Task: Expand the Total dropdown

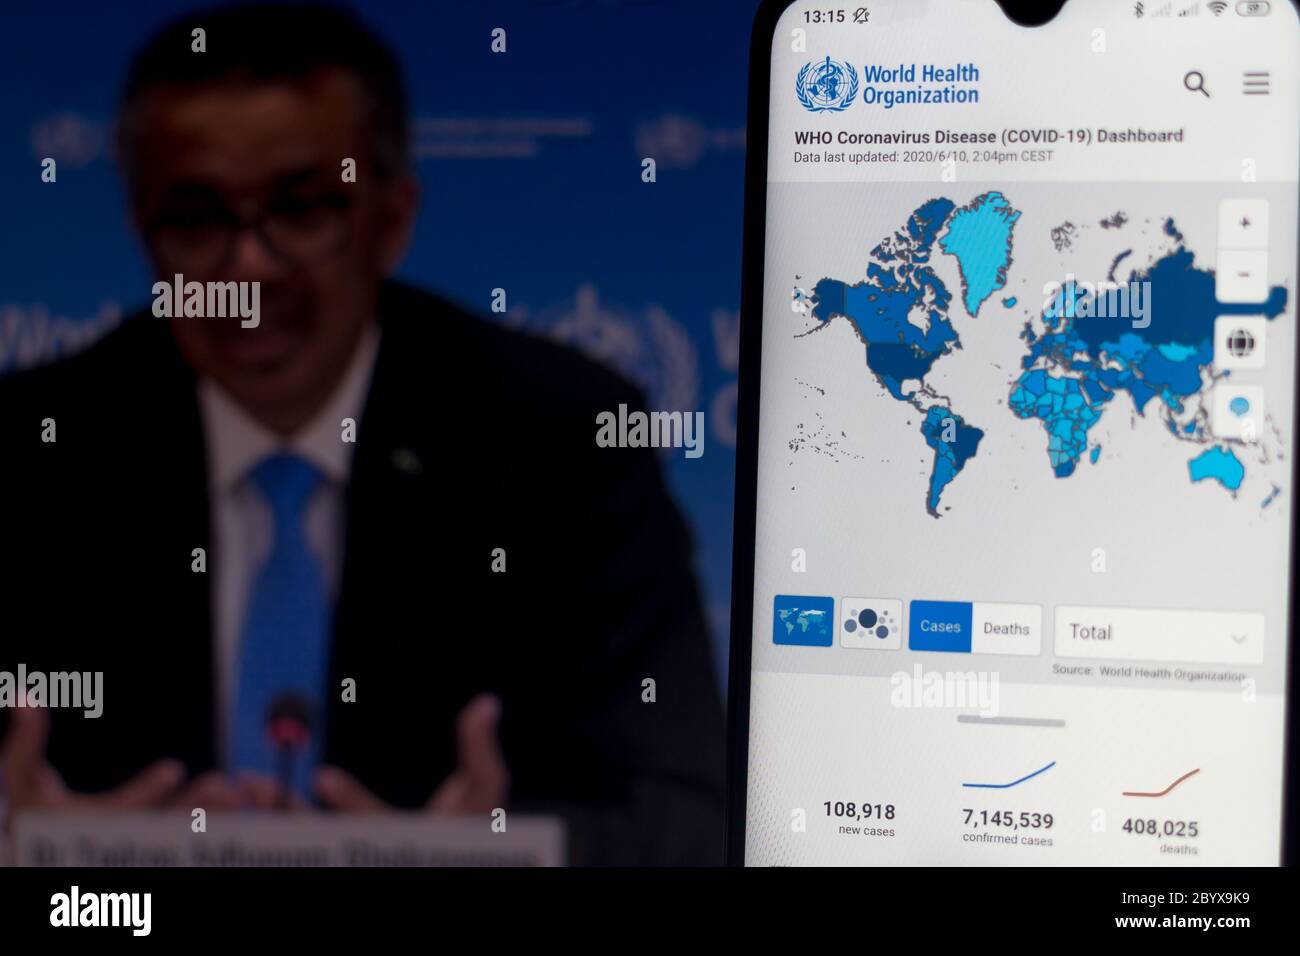Action: coord(1158,634)
